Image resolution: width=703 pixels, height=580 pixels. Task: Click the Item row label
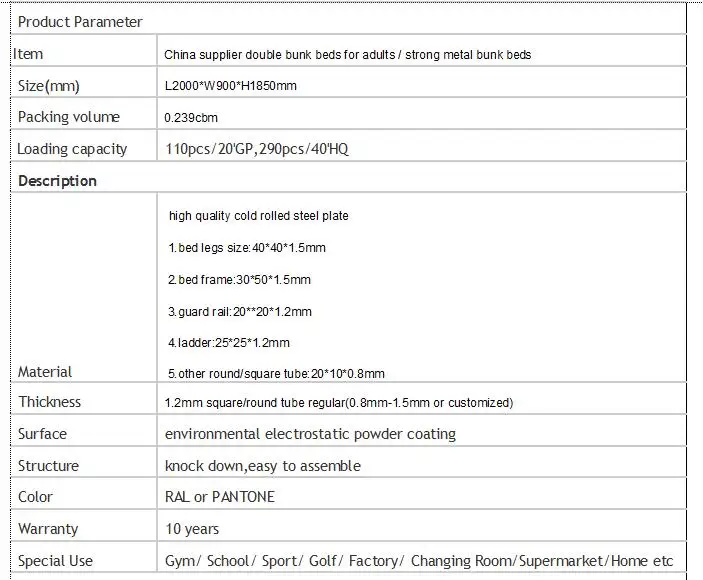click(30, 54)
